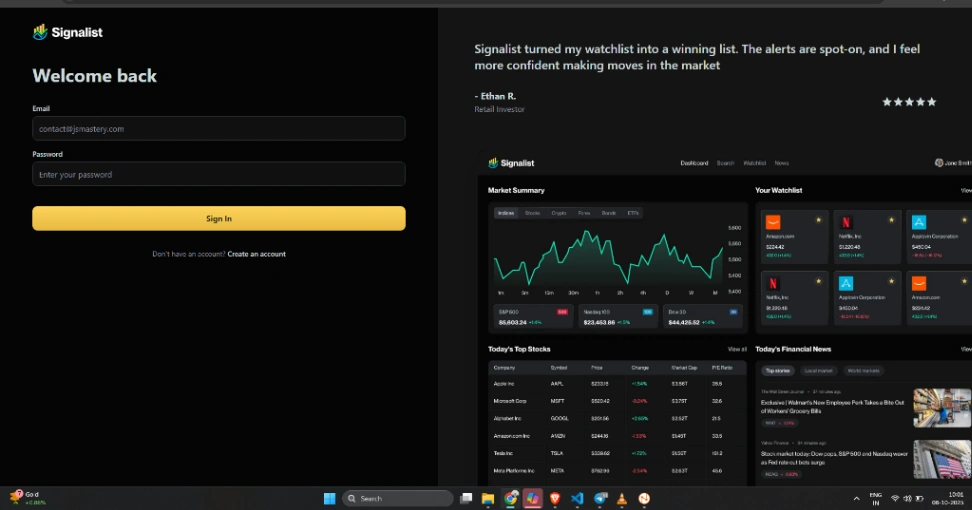
Task: Select Watchlist in the preview navigation bar
Action: tap(754, 163)
